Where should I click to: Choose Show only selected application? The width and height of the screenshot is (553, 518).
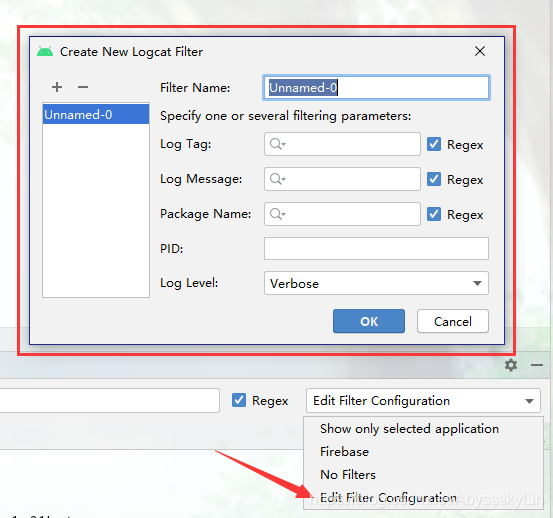(x=423, y=429)
